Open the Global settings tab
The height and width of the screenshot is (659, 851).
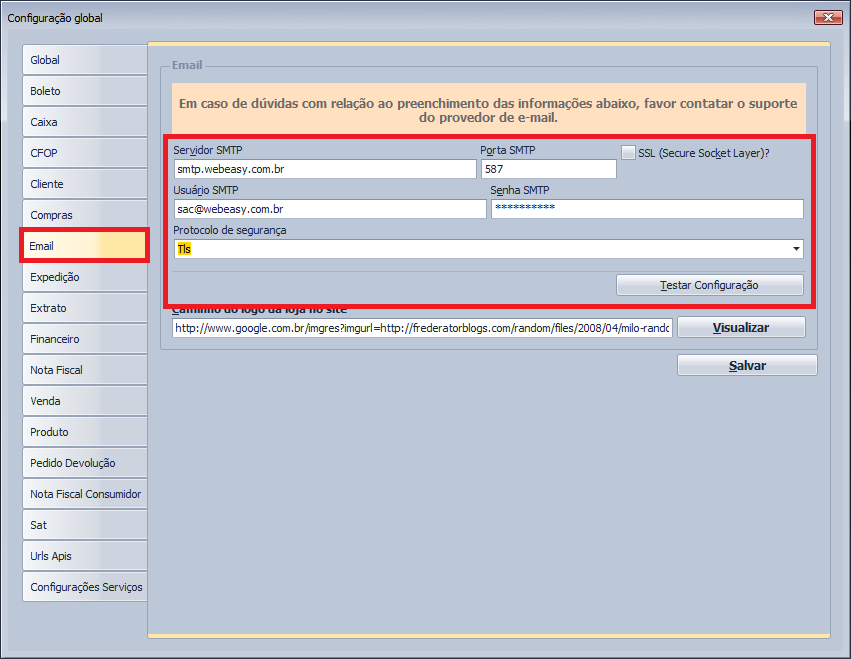point(84,60)
